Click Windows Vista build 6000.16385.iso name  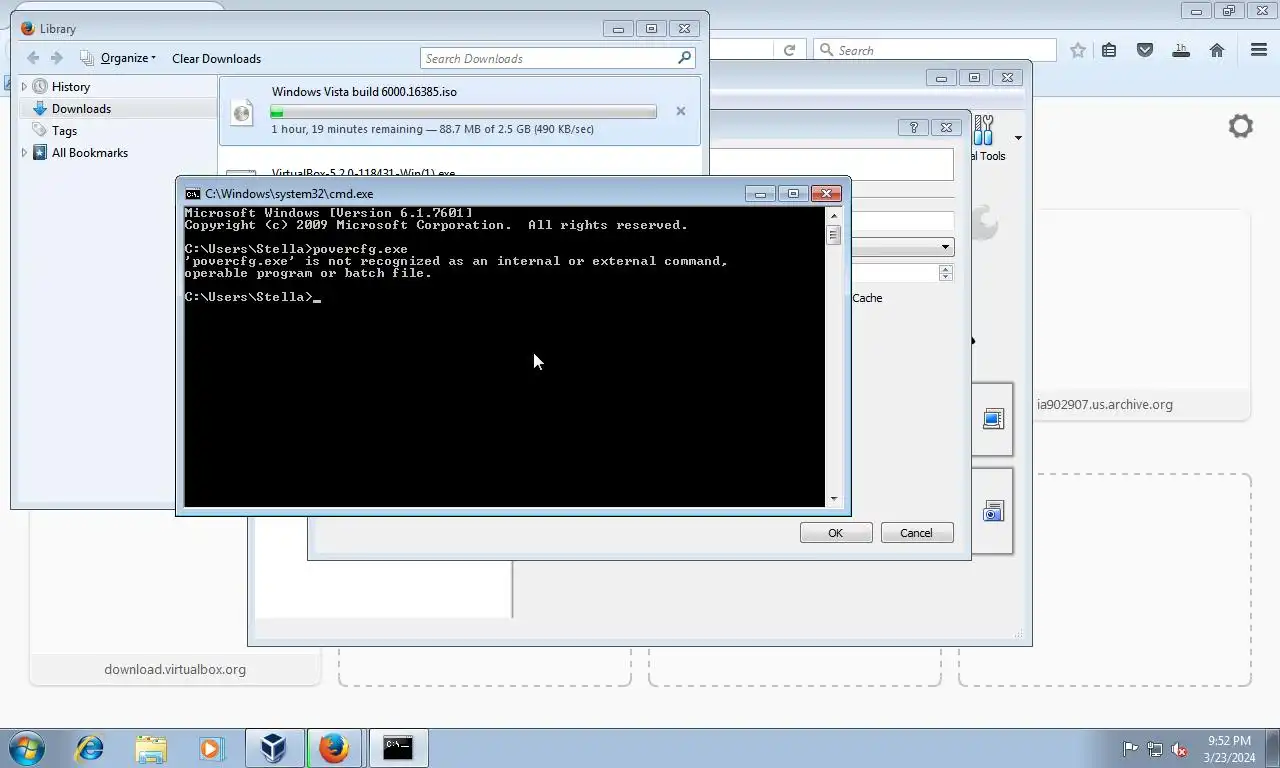[x=364, y=92]
